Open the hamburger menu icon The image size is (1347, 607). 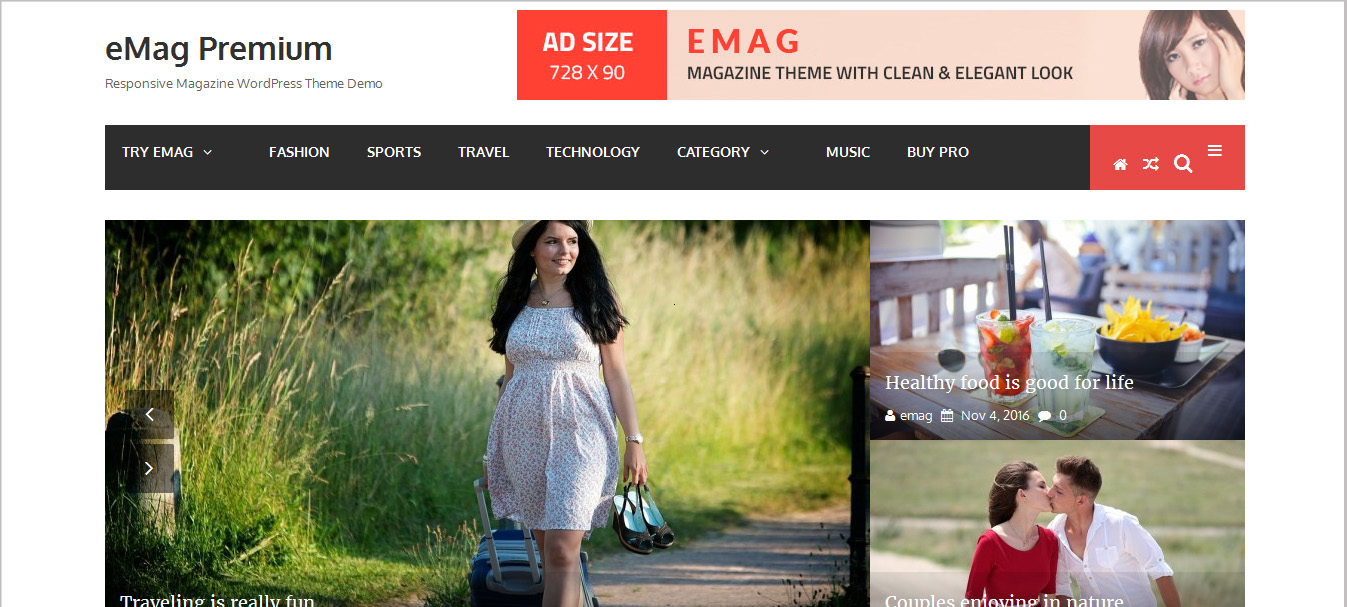(1215, 151)
